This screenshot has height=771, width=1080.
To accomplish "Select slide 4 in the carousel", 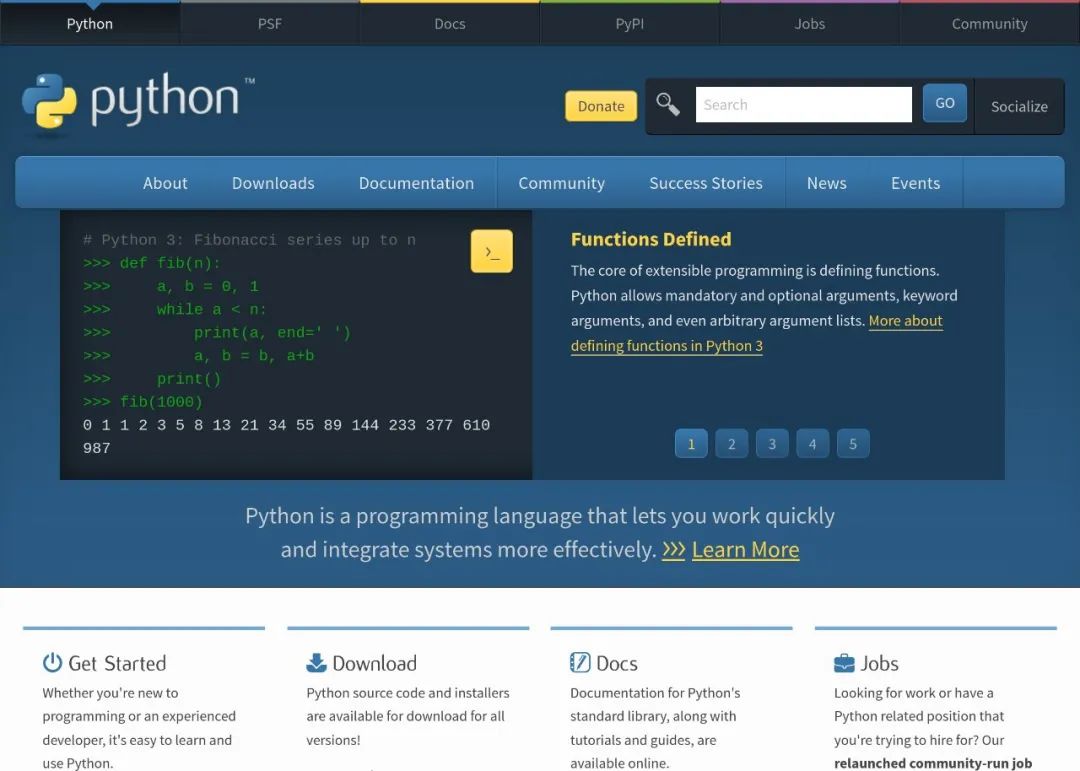I will pos(813,444).
